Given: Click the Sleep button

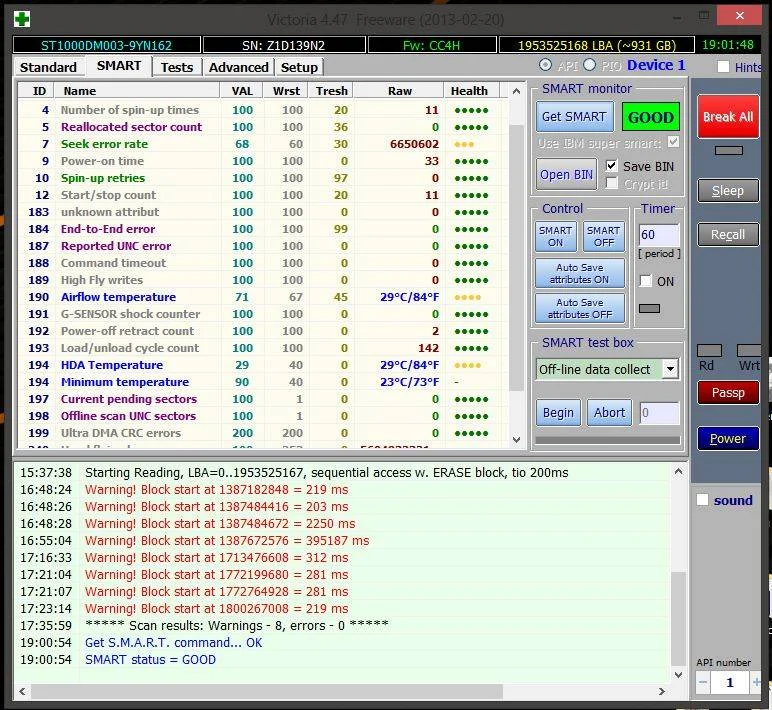Looking at the screenshot, I should pyautogui.click(x=728, y=191).
